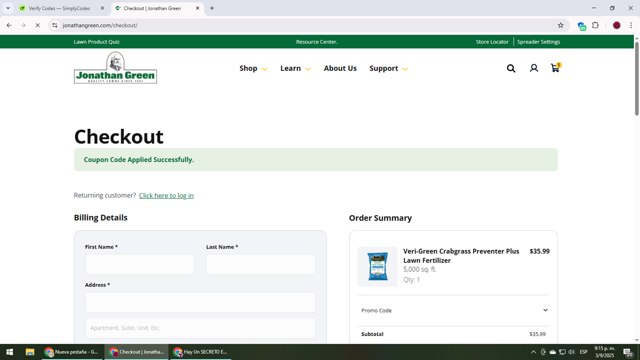Image resolution: width=640 pixels, height=360 pixels.
Task: Click the SimplyCodes extension icon
Action: coord(582,26)
